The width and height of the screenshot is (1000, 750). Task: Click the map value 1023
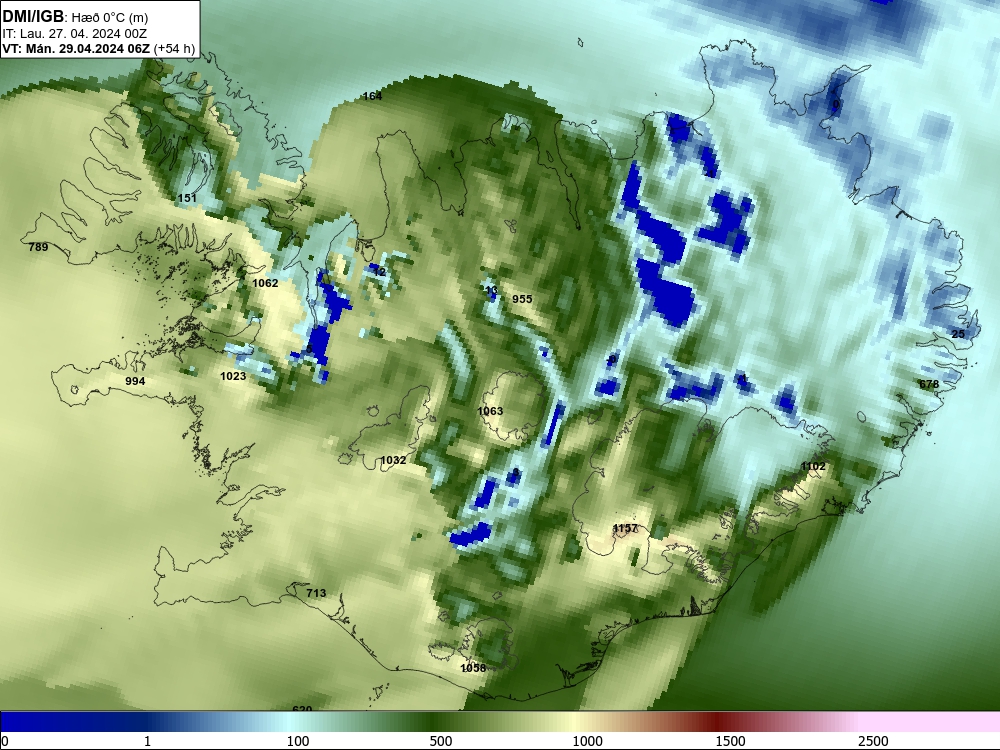pos(233,376)
